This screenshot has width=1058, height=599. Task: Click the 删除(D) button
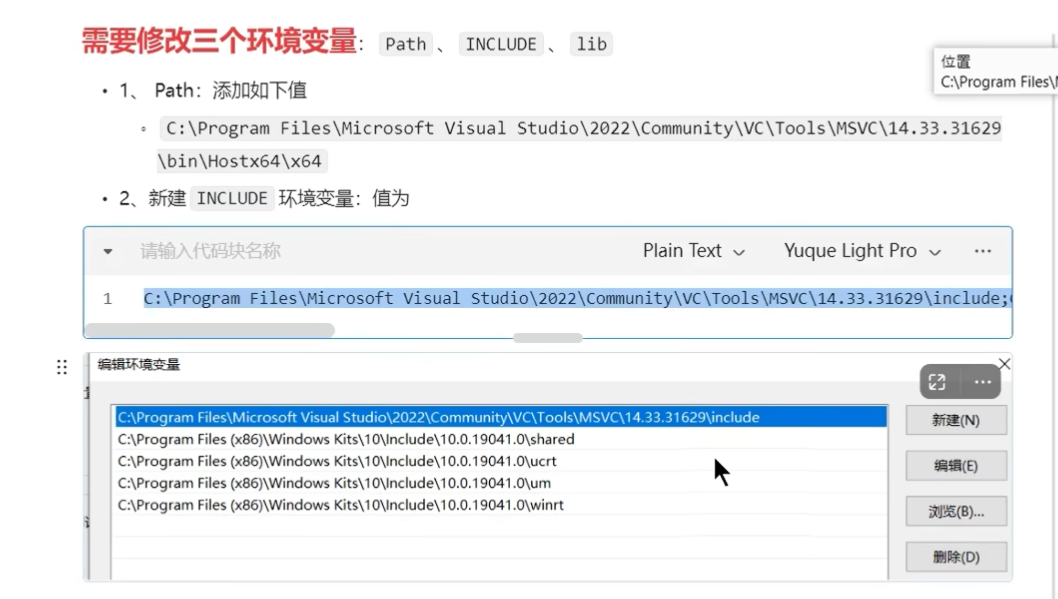(x=956, y=557)
